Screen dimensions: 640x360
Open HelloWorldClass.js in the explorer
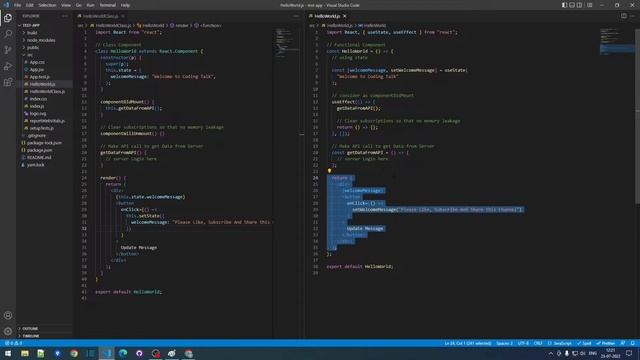(47, 91)
